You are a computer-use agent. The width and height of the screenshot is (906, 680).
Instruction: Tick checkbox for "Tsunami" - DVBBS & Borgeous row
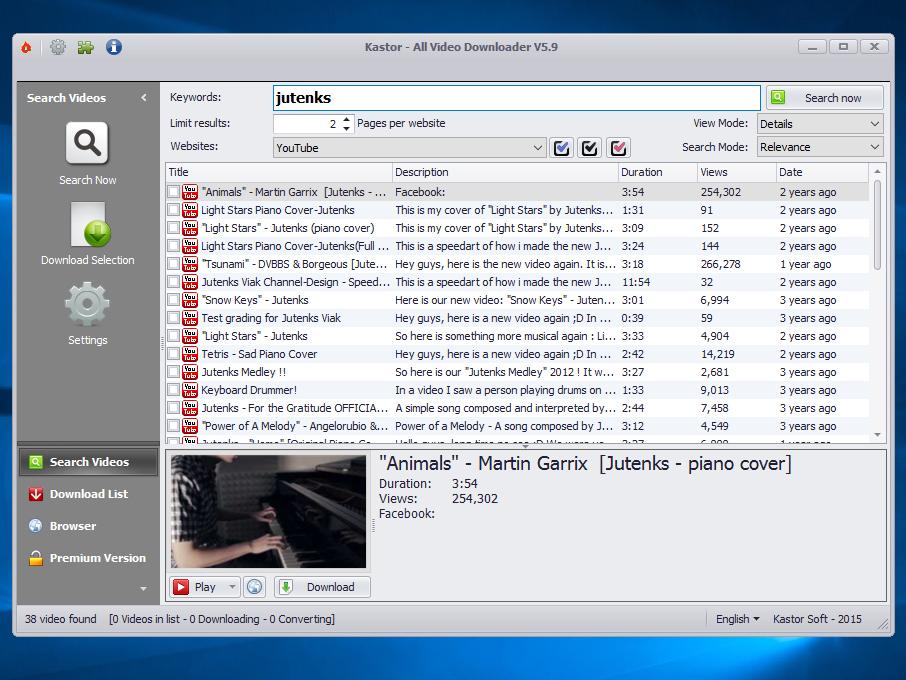(x=173, y=264)
